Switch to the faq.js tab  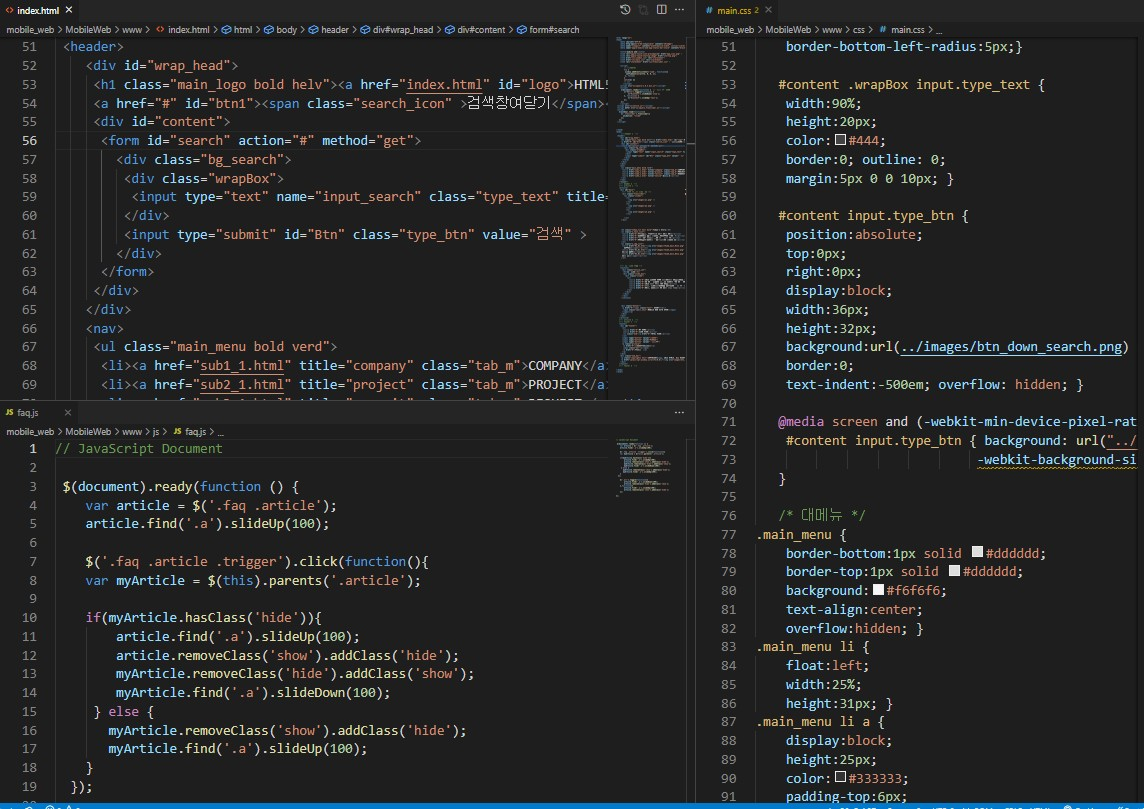pyautogui.click(x=27, y=412)
